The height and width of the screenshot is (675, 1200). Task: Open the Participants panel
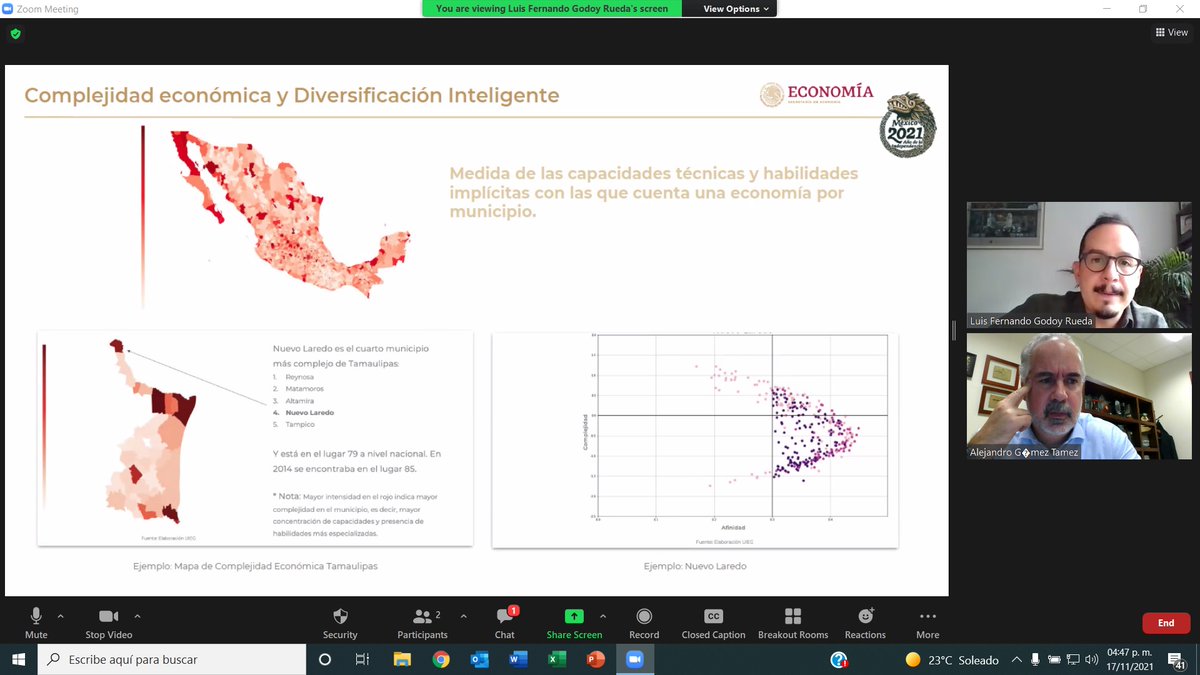tap(423, 623)
